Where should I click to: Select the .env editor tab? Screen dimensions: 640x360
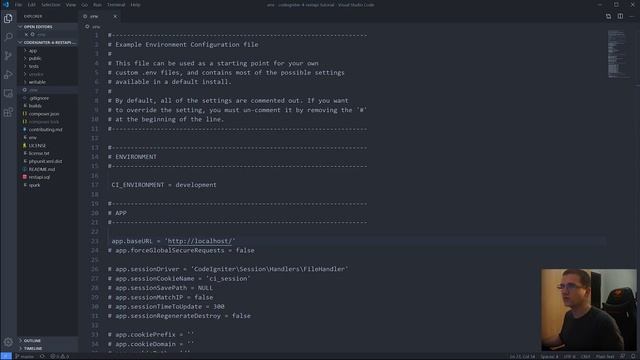100,16
